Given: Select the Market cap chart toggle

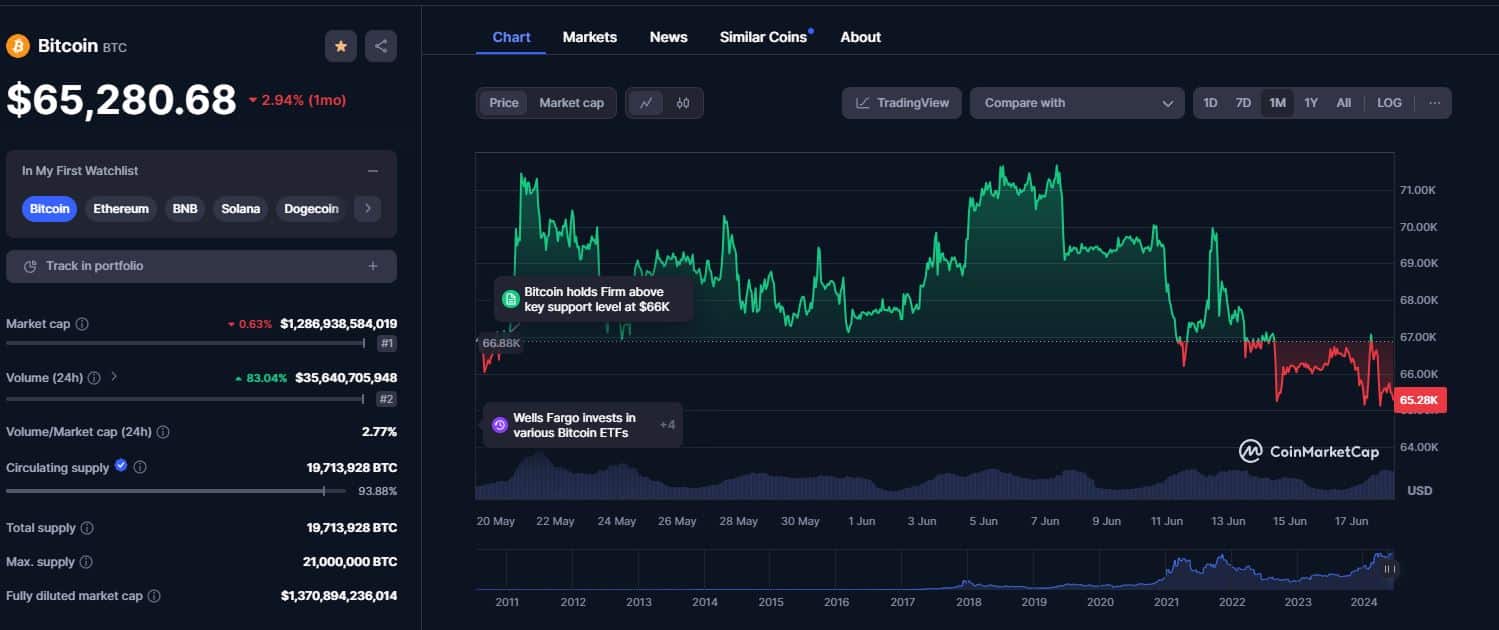Looking at the screenshot, I should [x=572, y=103].
